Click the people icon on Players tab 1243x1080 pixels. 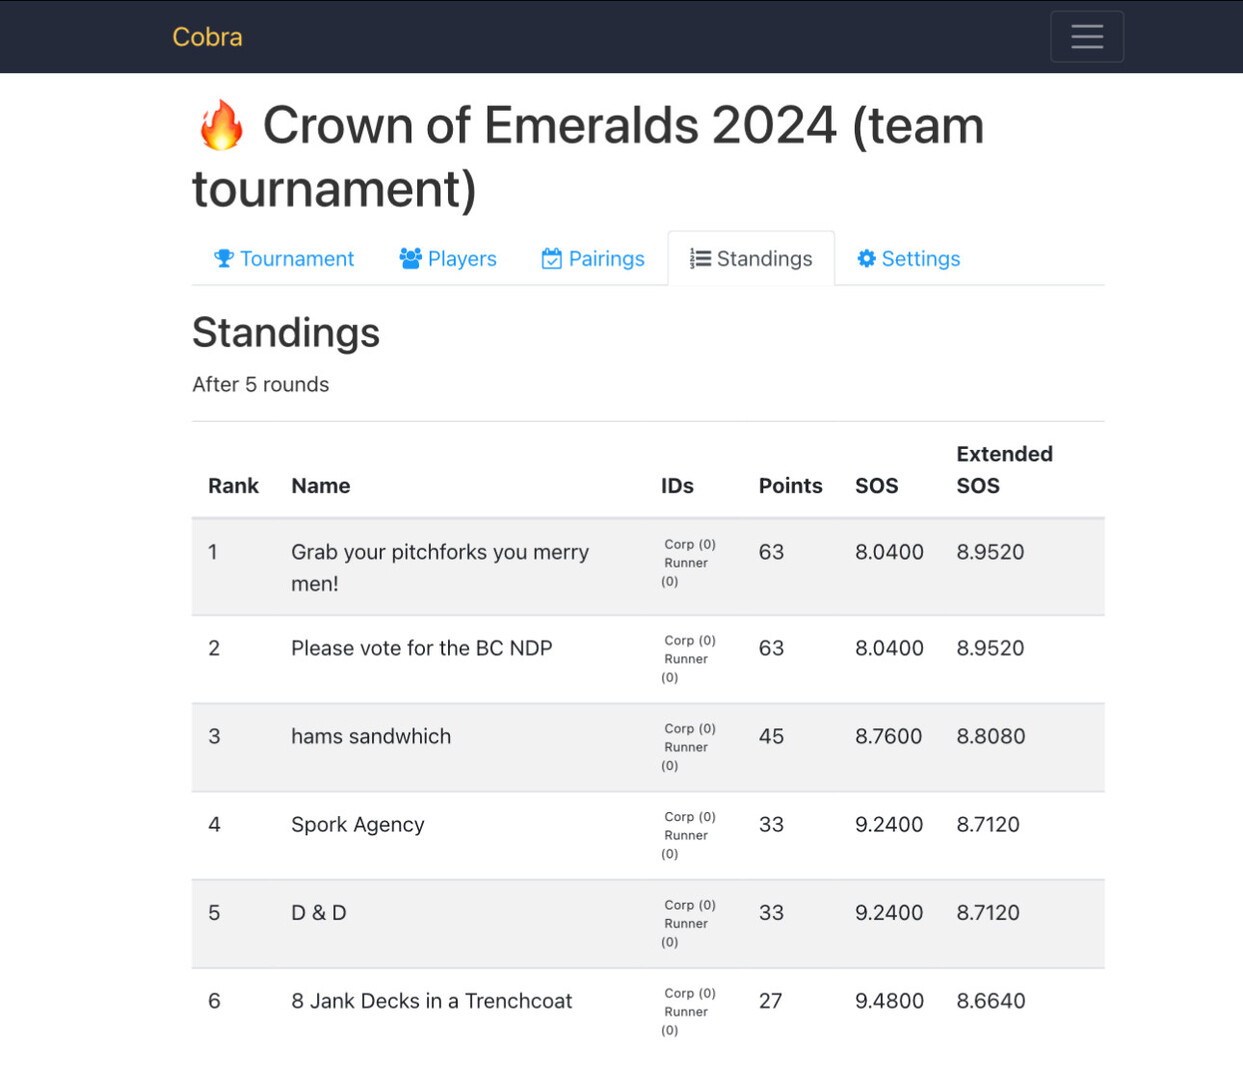410,259
